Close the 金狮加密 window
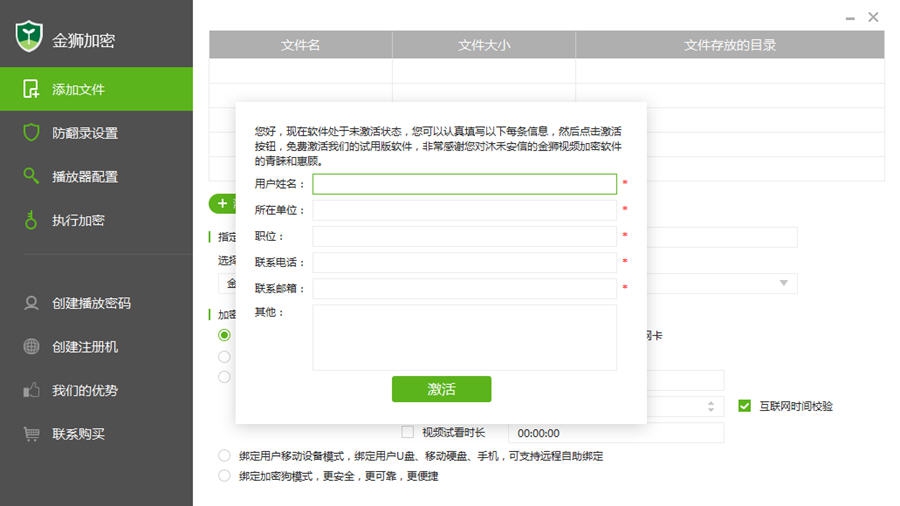The image size is (900, 506). click(x=873, y=17)
